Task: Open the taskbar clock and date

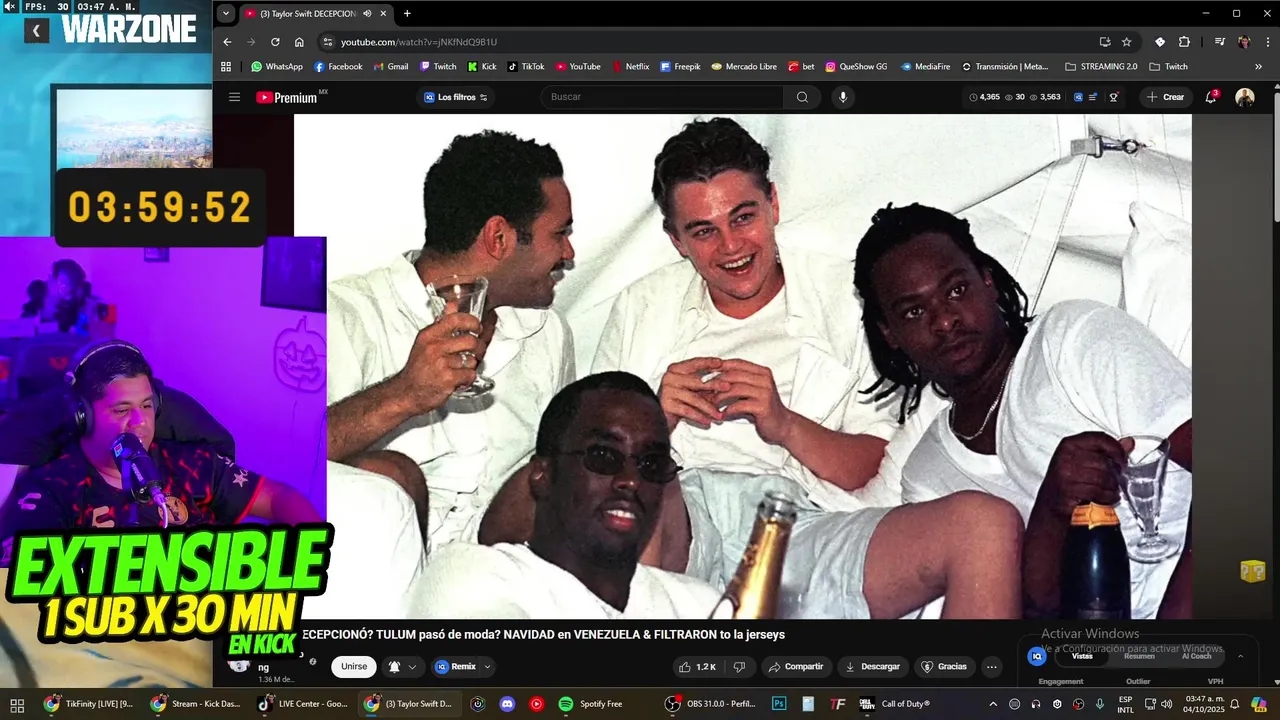Action: click(x=1204, y=704)
